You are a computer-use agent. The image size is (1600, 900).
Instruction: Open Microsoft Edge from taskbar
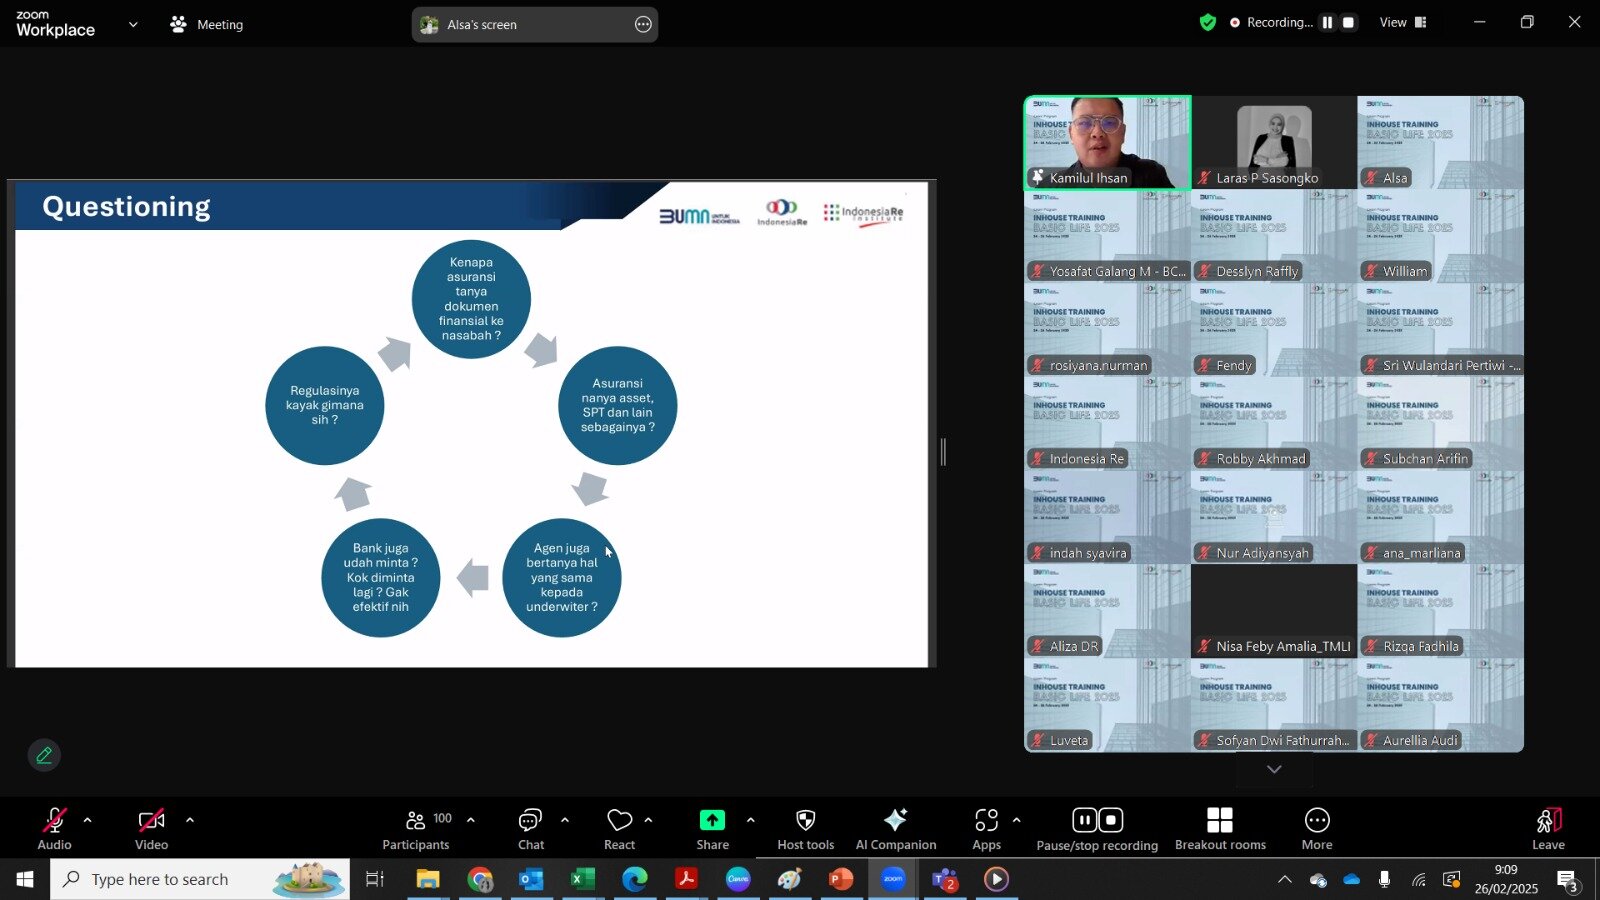[x=634, y=879]
